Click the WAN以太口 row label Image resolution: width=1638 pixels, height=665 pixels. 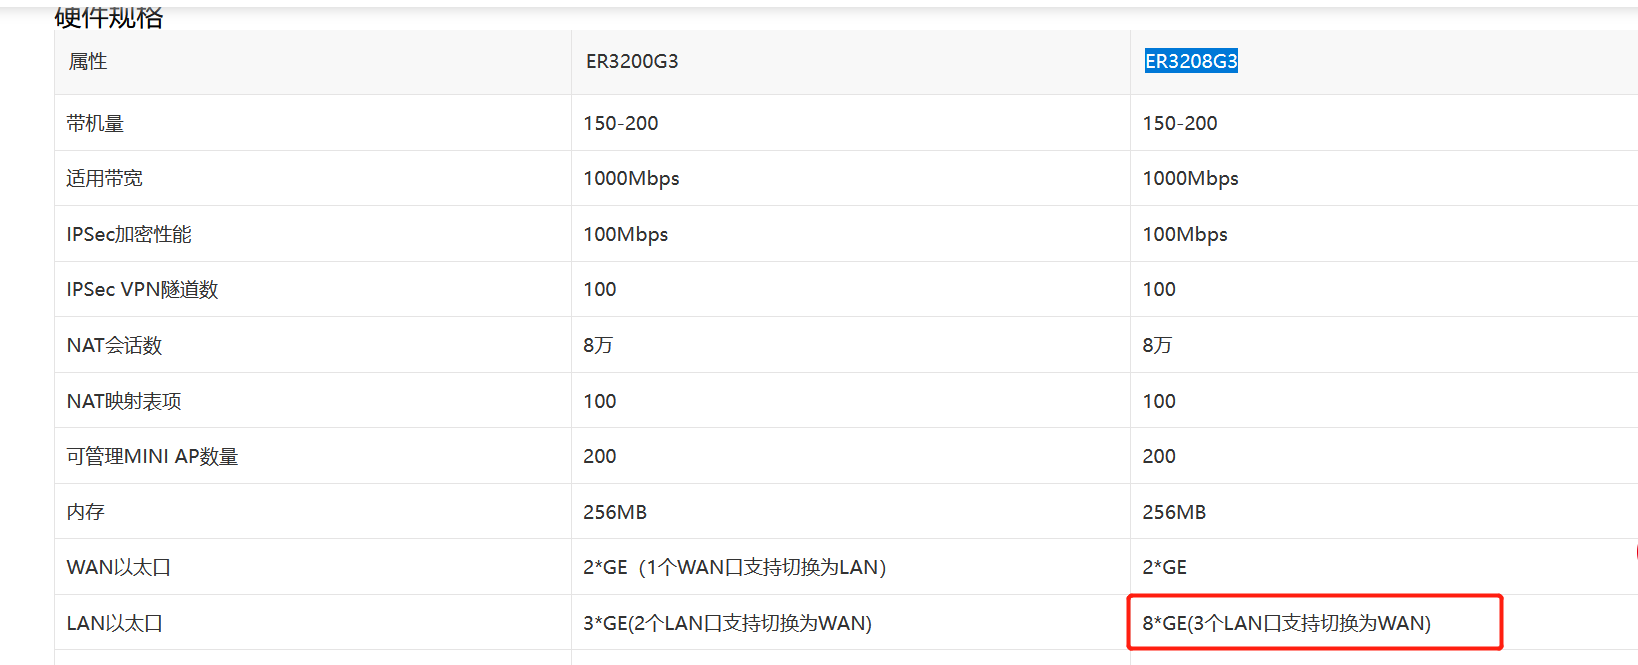tap(119, 567)
